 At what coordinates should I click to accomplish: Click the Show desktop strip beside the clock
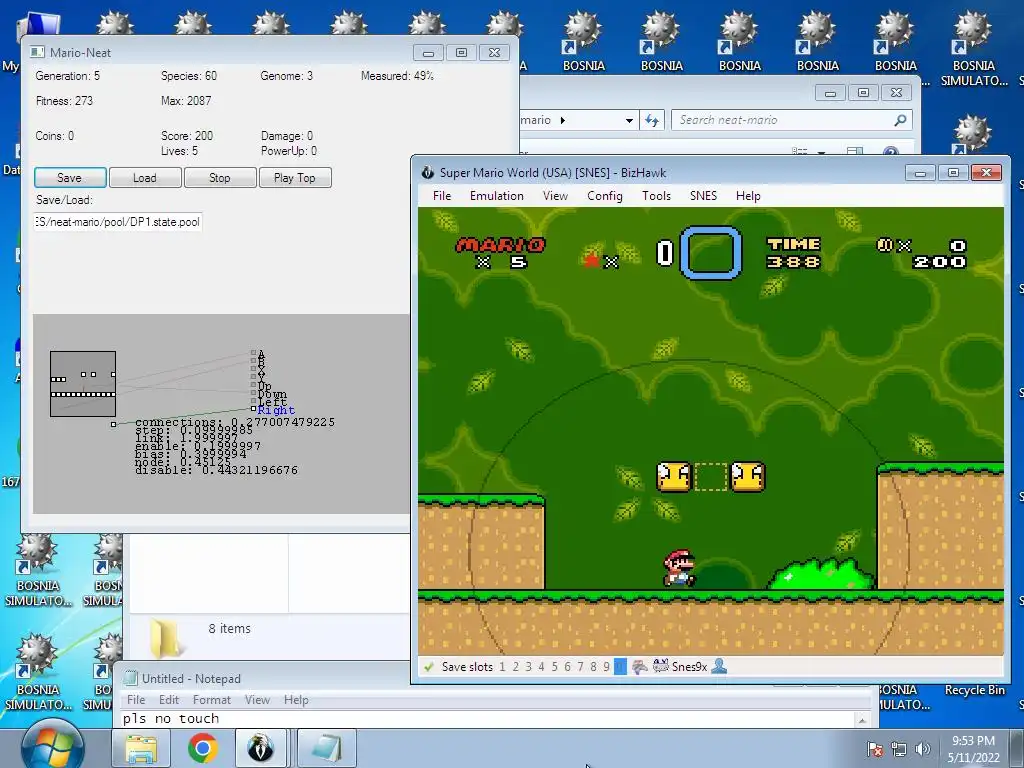[1019, 748]
